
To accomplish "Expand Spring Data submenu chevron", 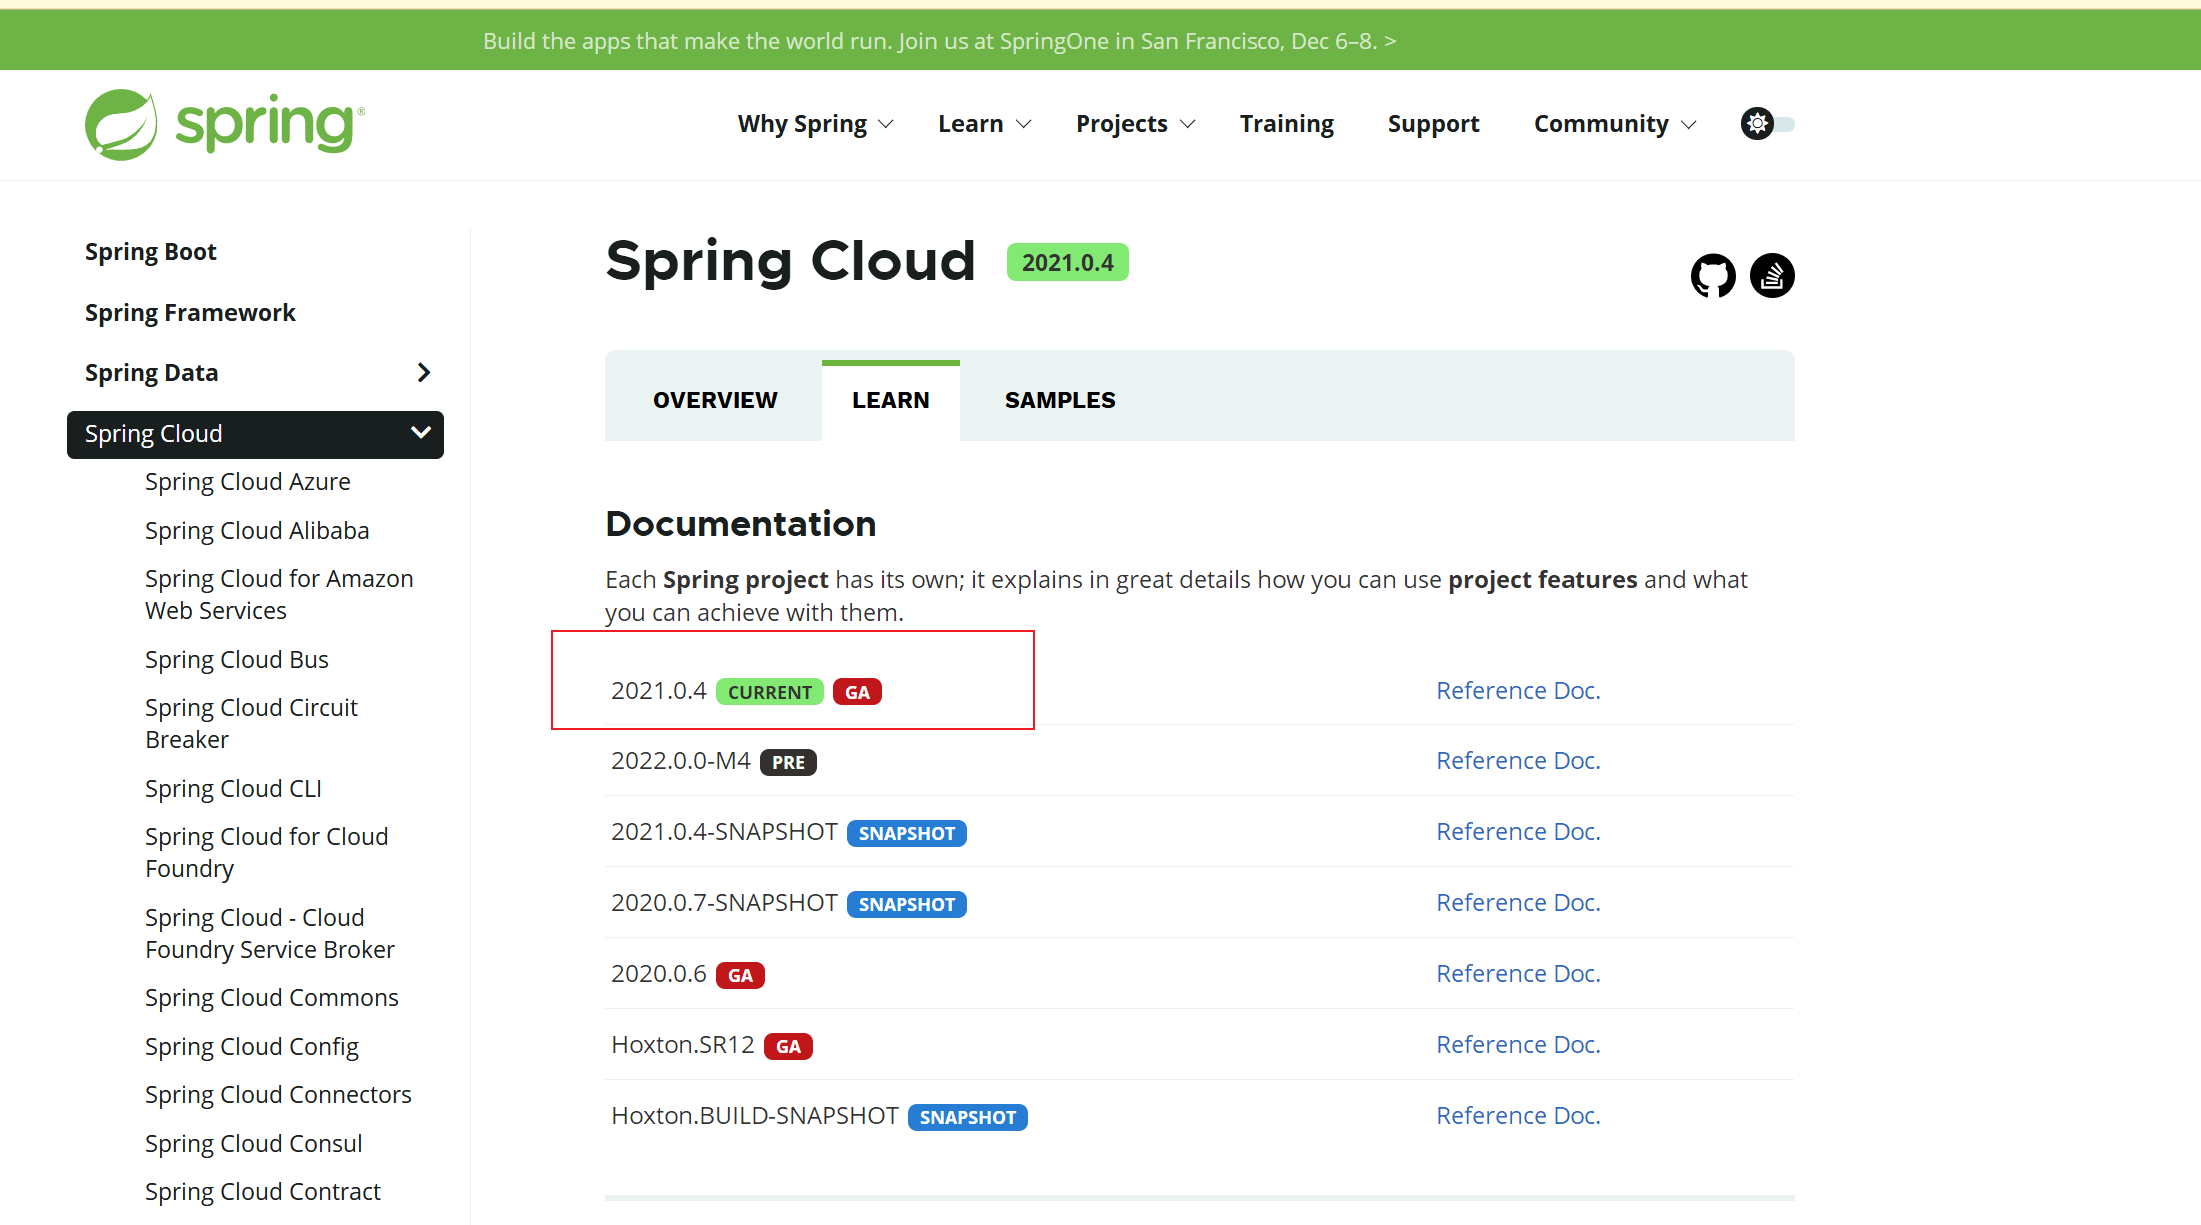I will pos(424,373).
